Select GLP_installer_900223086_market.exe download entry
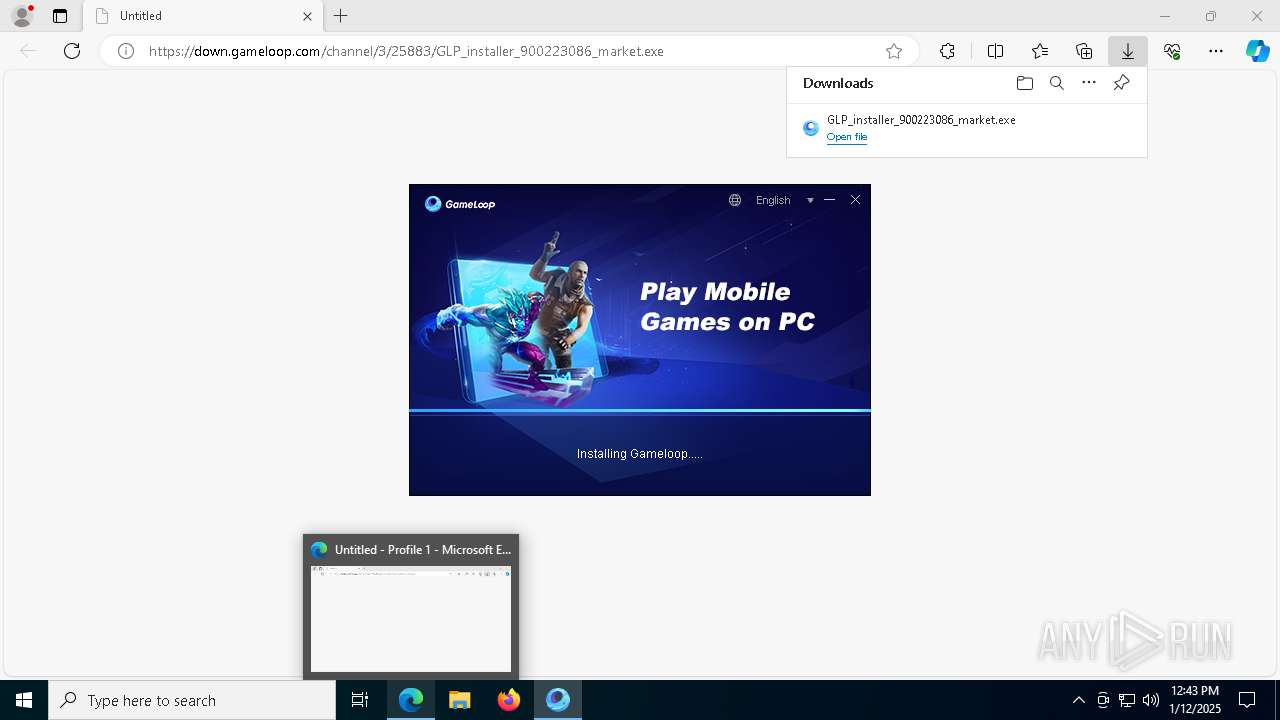Viewport: 1280px width, 720px height. point(967,128)
